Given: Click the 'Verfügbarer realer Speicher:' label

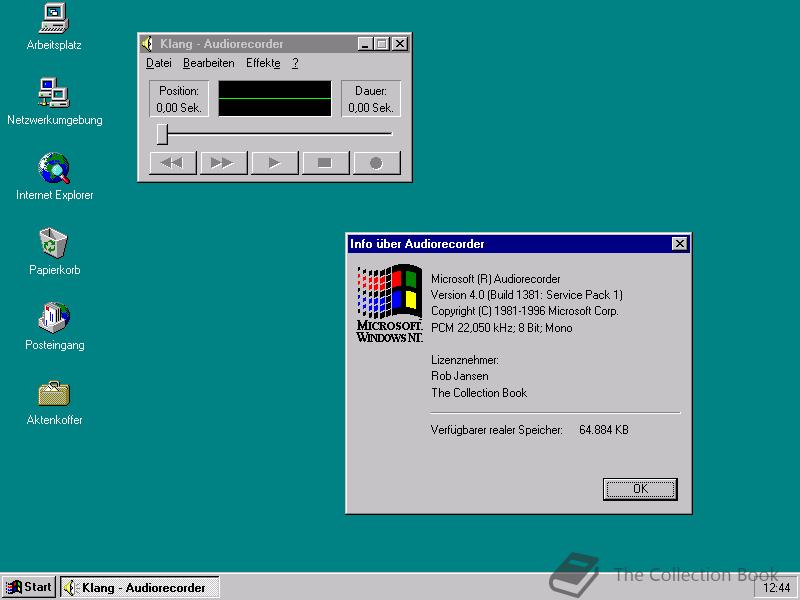Looking at the screenshot, I should pos(496,430).
